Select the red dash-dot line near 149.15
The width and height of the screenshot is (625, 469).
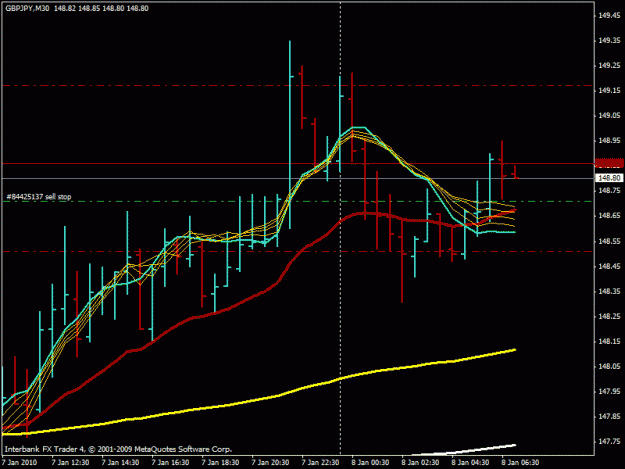tap(298, 86)
